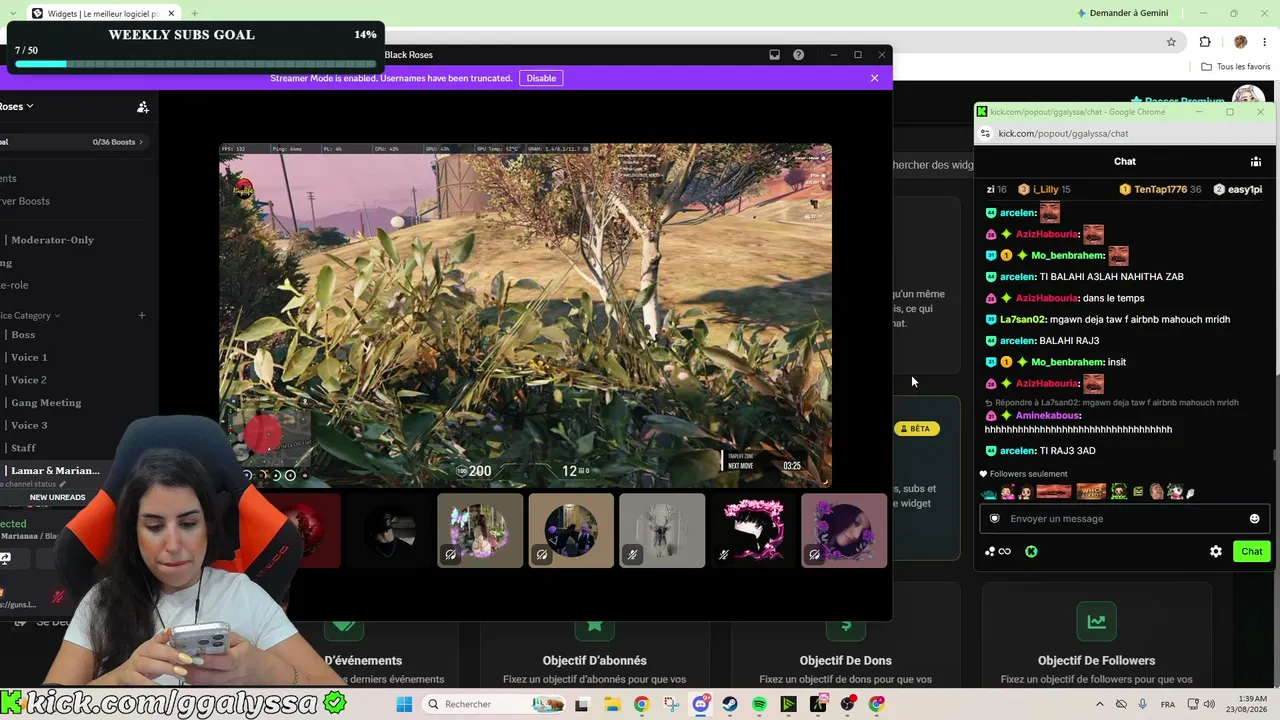Open the channel points icon in Kick chat
1280x720 pixels.
[997, 551]
